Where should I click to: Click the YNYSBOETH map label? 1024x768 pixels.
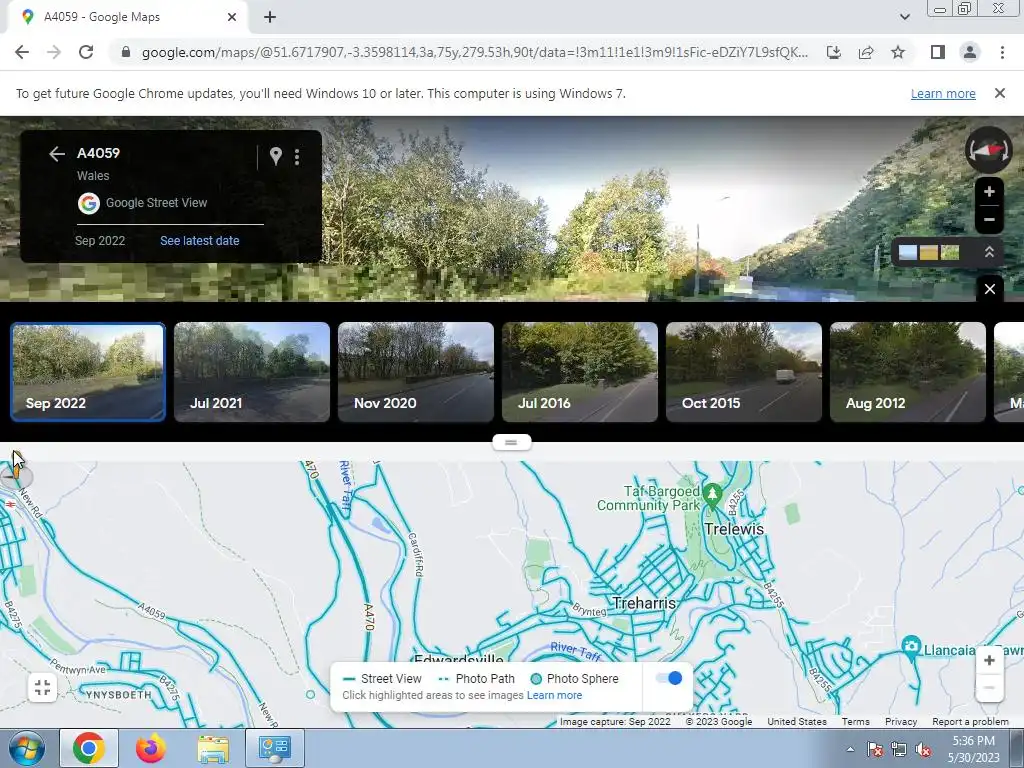118,695
